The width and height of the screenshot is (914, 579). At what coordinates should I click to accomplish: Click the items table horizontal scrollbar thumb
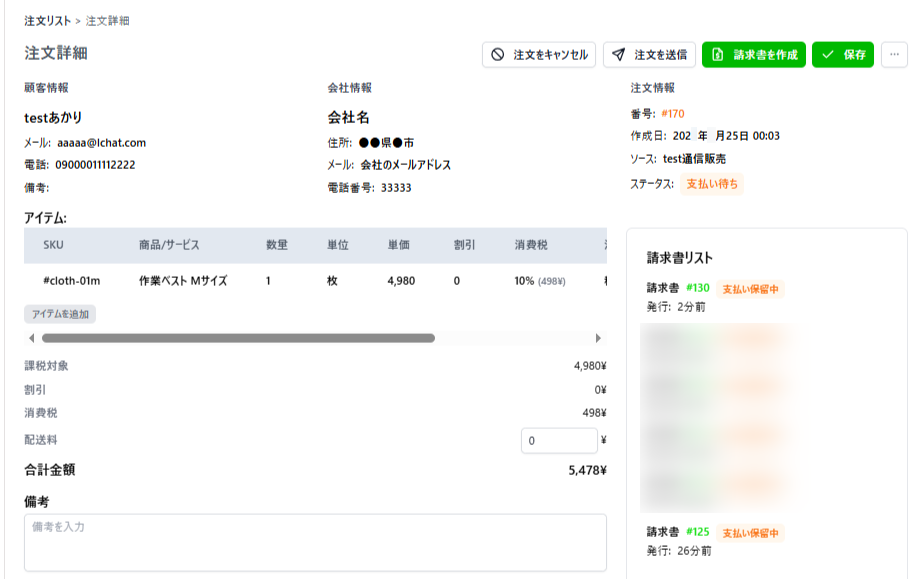pyautogui.click(x=238, y=338)
